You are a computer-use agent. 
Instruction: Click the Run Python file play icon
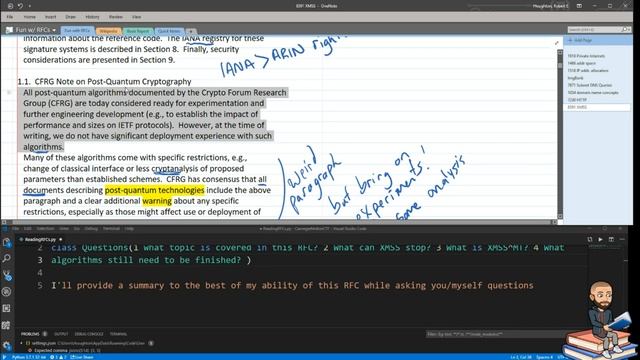(600, 240)
